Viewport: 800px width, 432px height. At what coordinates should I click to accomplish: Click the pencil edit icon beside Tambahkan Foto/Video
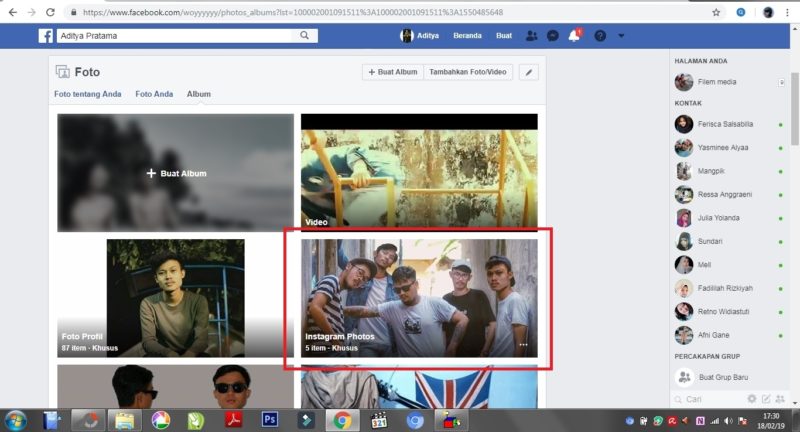[x=529, y=72]
